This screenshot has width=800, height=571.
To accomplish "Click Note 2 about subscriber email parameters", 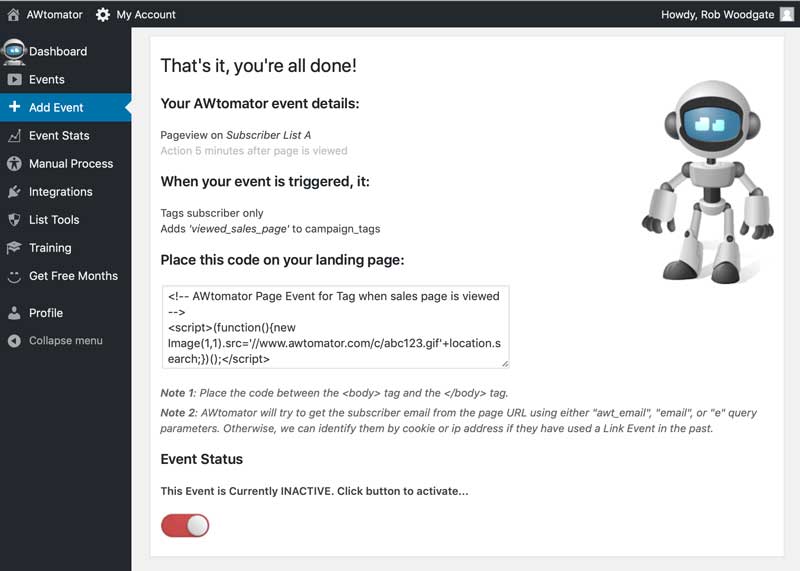I will click(x=458, y=420).
